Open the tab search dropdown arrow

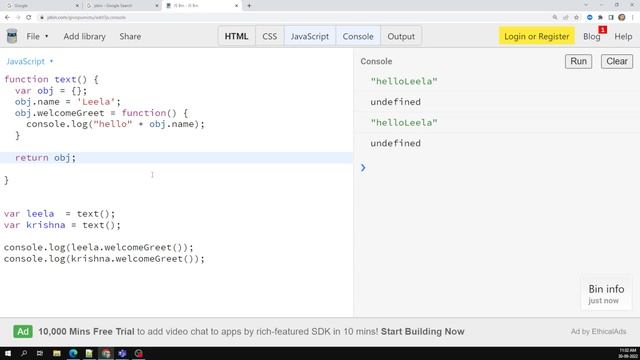click(x=586, y=5)
